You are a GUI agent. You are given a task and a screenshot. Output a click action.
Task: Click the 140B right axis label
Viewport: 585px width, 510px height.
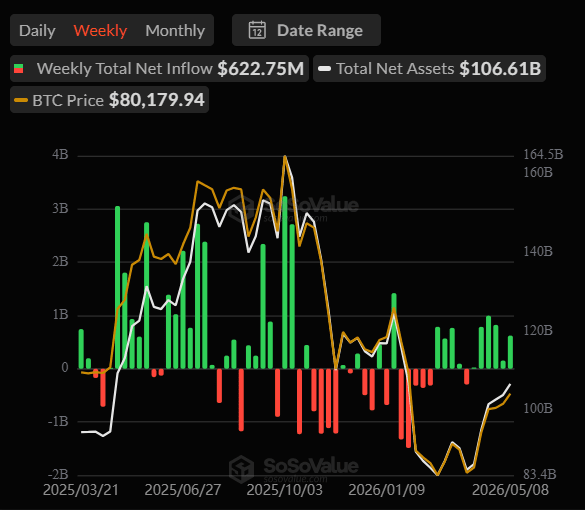pos(538,251)
